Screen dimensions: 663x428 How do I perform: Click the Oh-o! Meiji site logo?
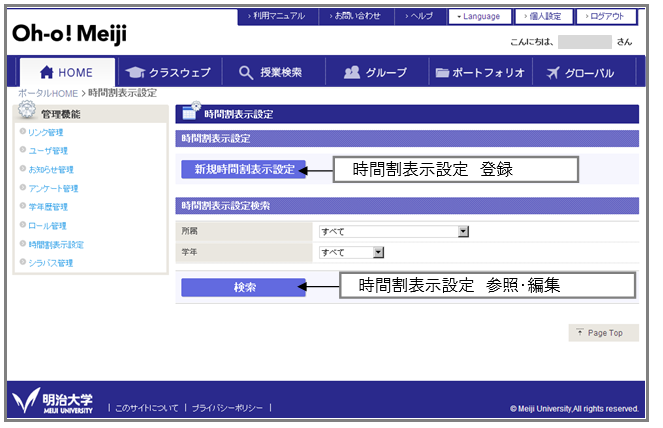(69, 34)
